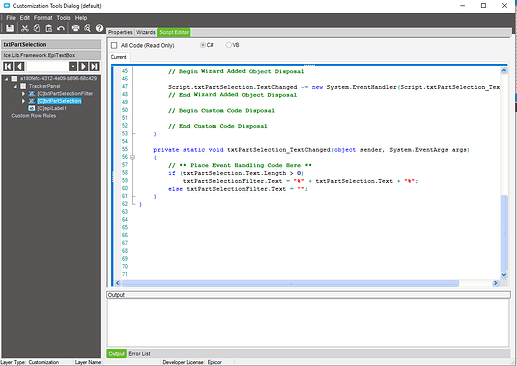Click the Print icon in toolbar
517x366 pixels.
click(x=76, y=28)
